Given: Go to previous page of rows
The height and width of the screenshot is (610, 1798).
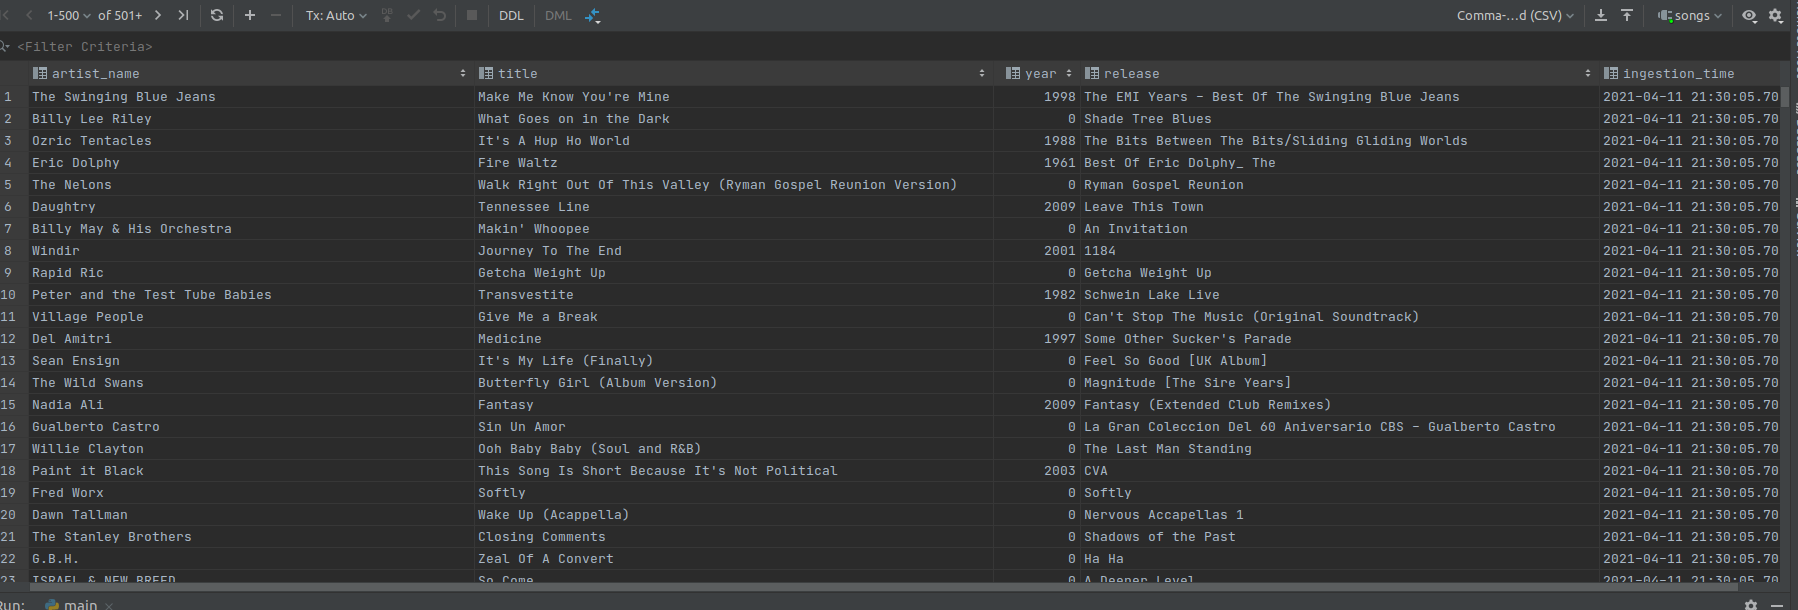Looking at the screenshot, I should 29,15.
